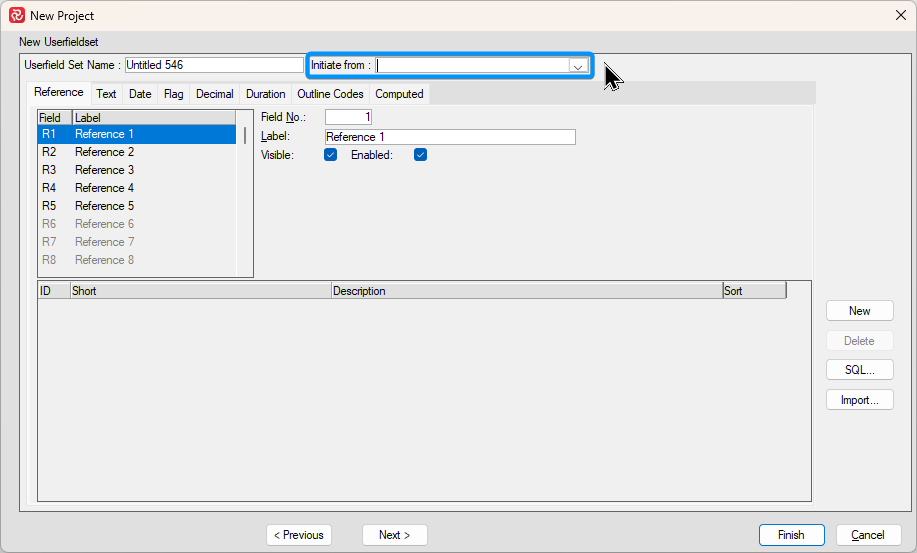Click the field list scrollbar thumb

(x=245, y=135)
